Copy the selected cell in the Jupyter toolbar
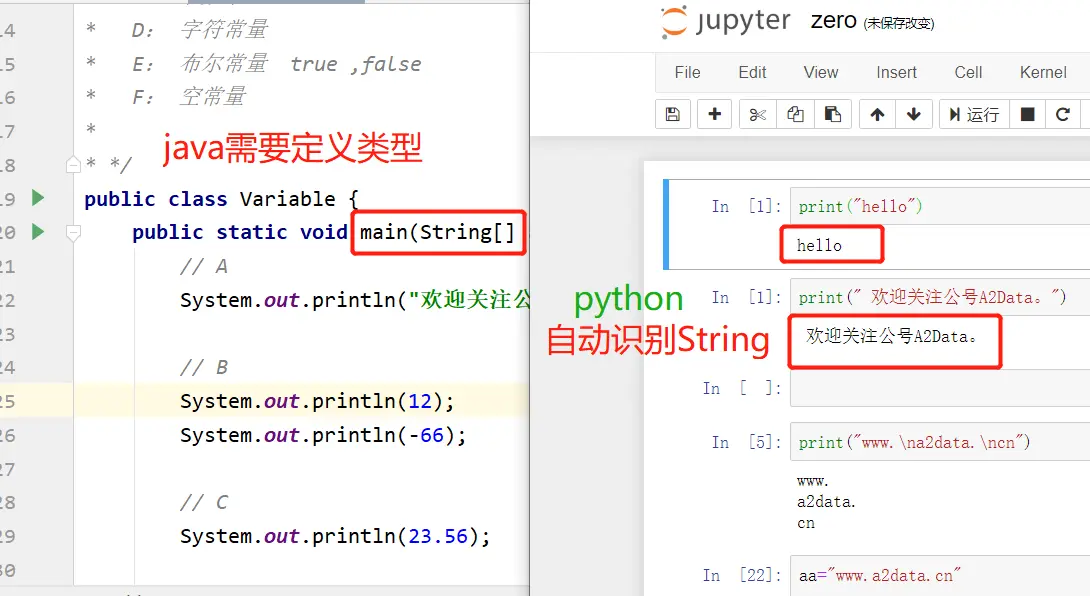1090x596 pixels. 795,114
